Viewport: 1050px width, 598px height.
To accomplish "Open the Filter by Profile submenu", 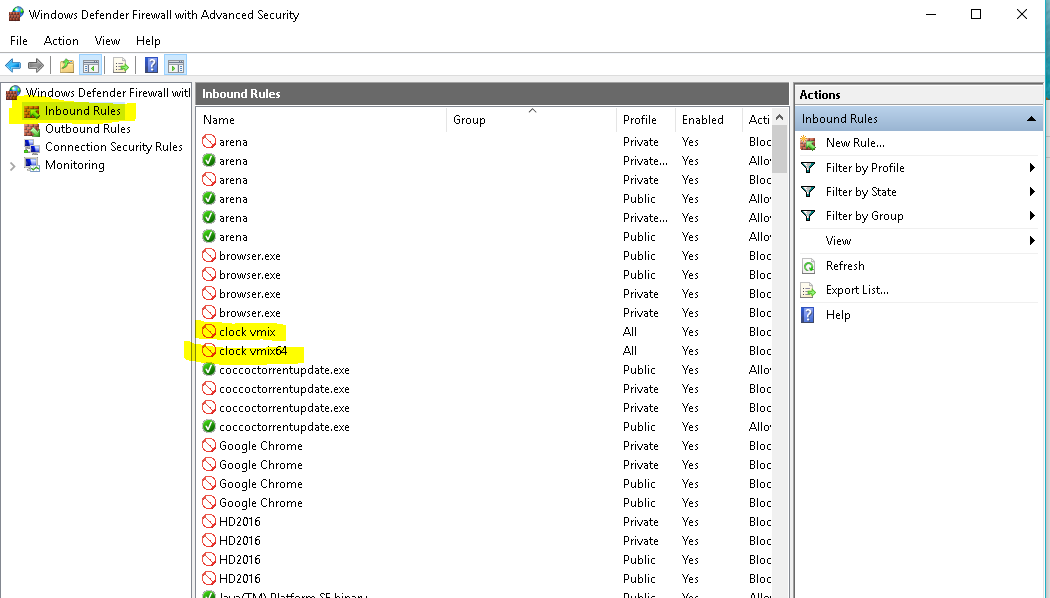I will point(865,168).
